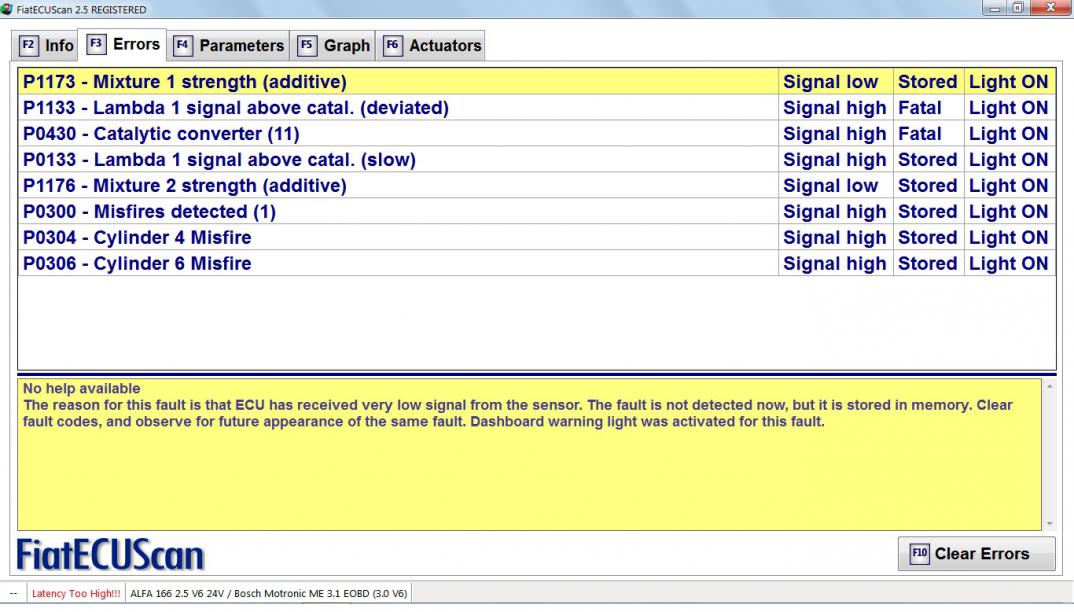
Task: Close the FiatECUScan window
Action: pos(1051,8)
